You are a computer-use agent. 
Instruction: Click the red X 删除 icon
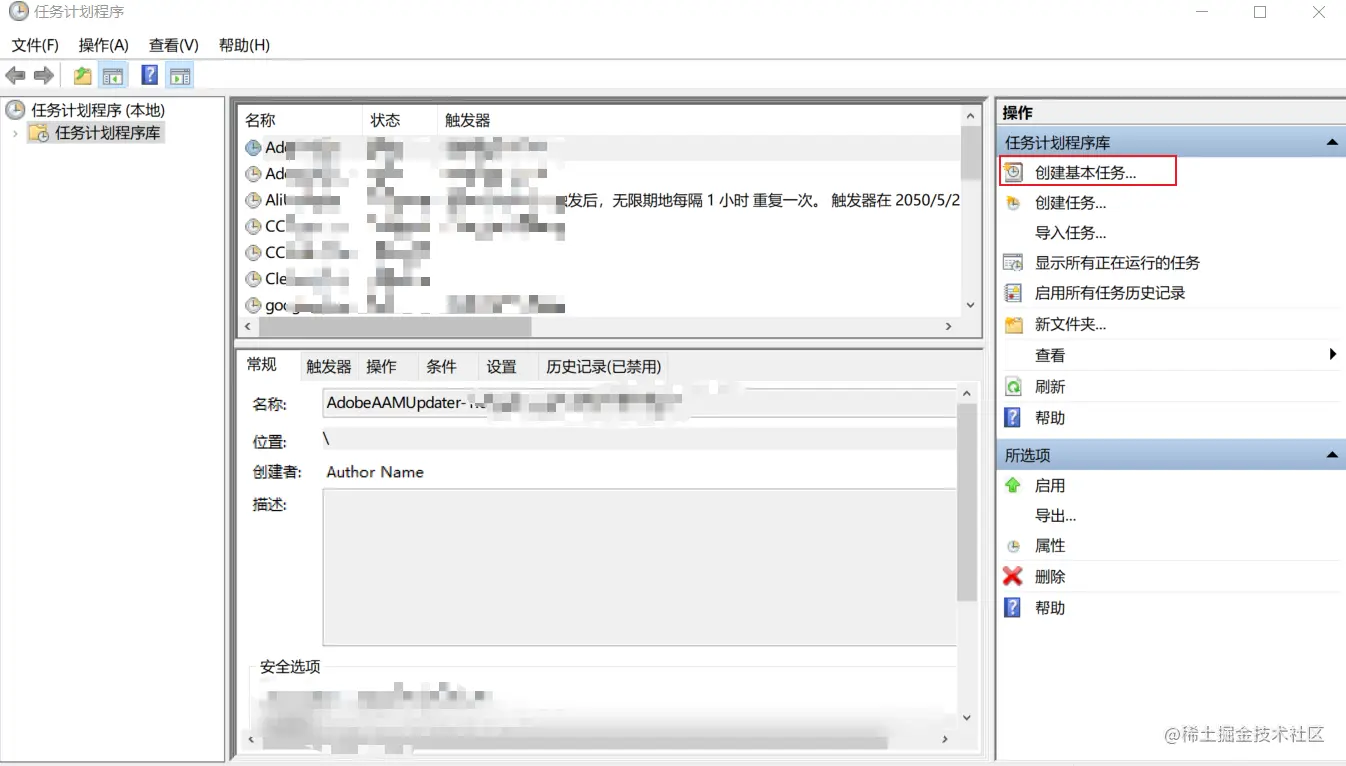(1013, 576)
